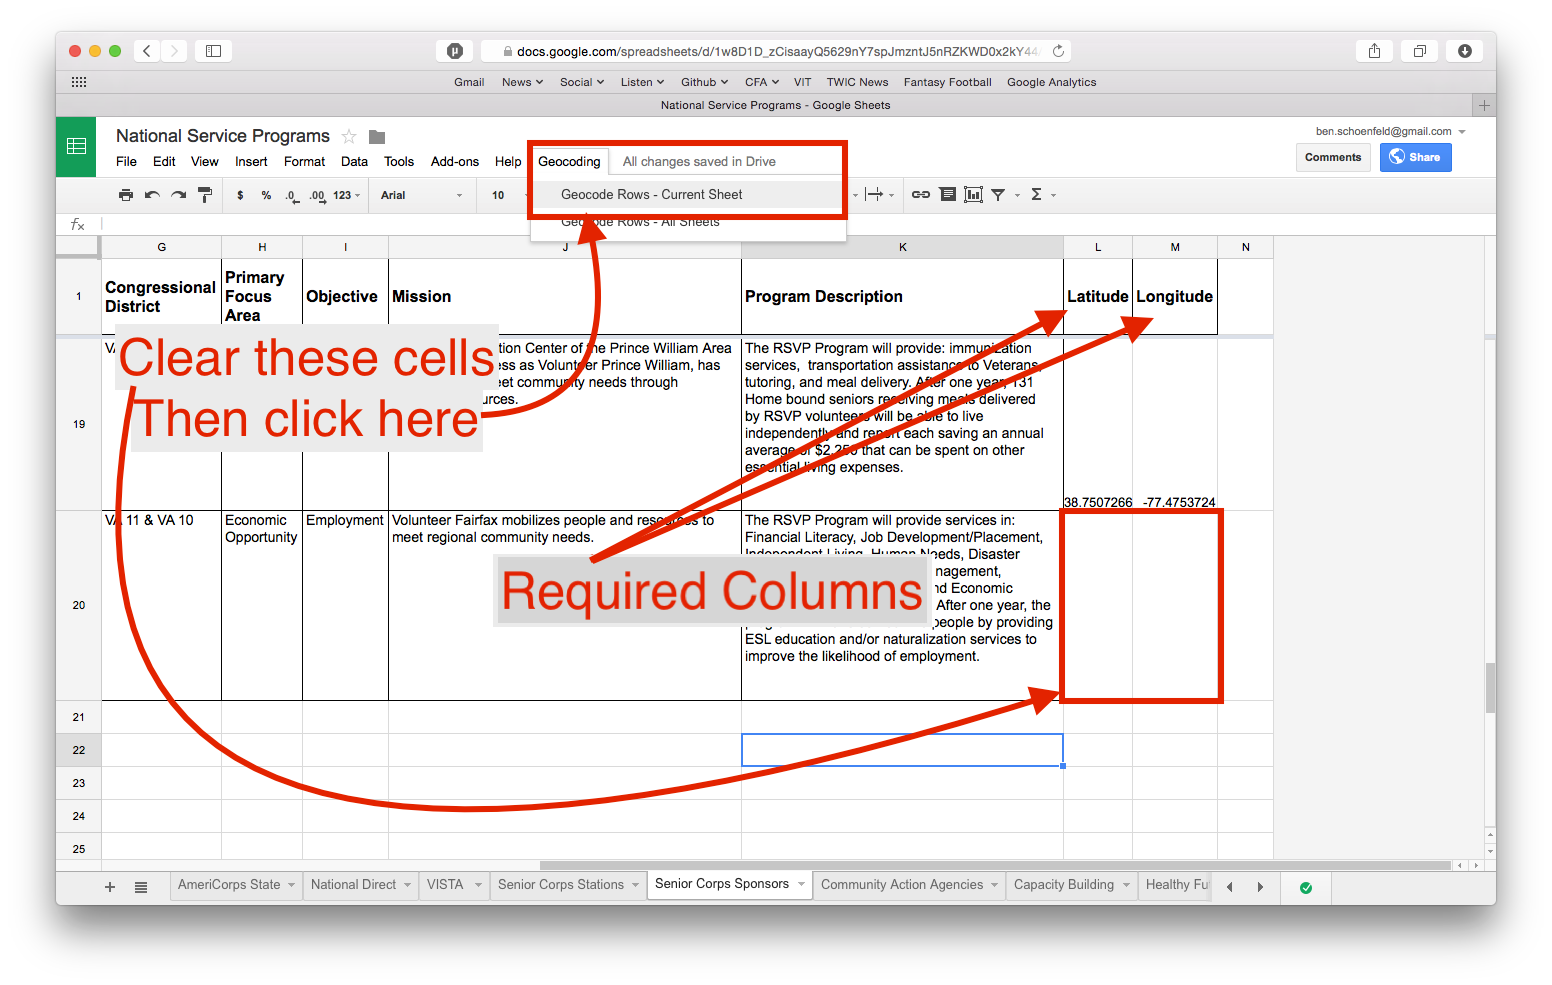Open TWIC News bookmark
1552x985 pixels.
pyautogui.click(x=857, y=82)
